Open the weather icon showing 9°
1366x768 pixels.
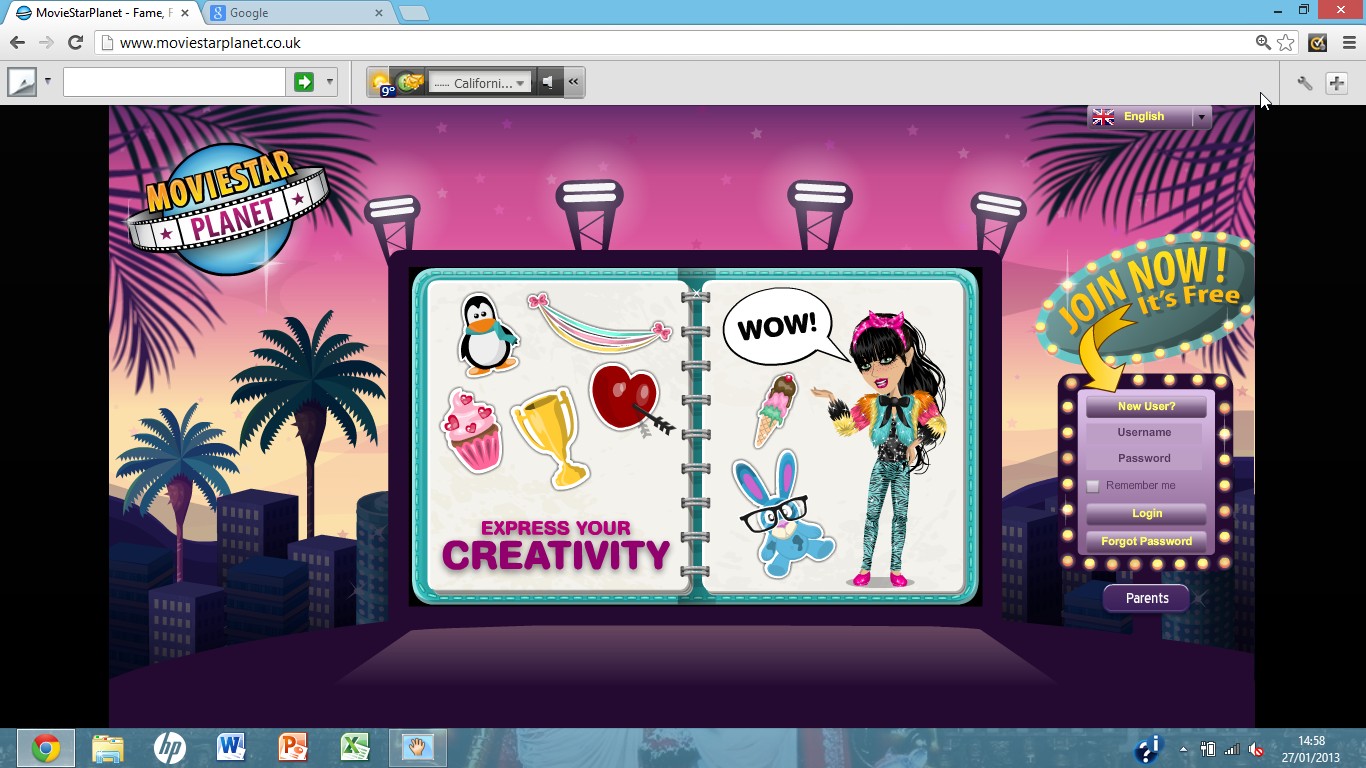coord(381,83)
